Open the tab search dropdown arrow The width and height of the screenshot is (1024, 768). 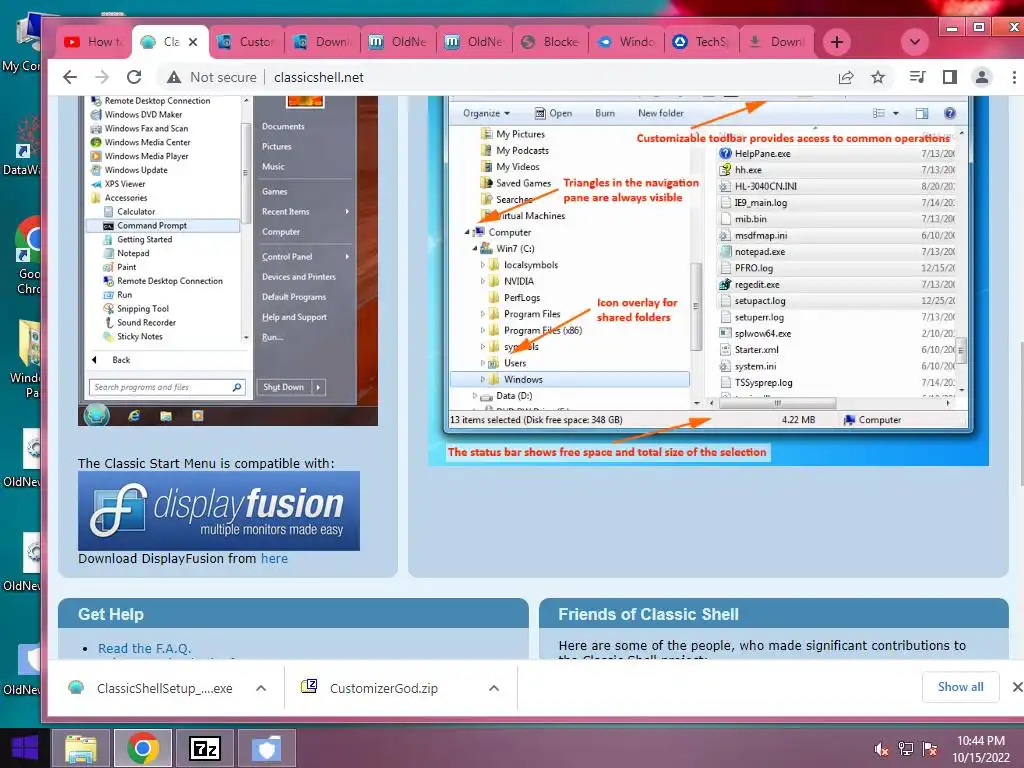915,42
